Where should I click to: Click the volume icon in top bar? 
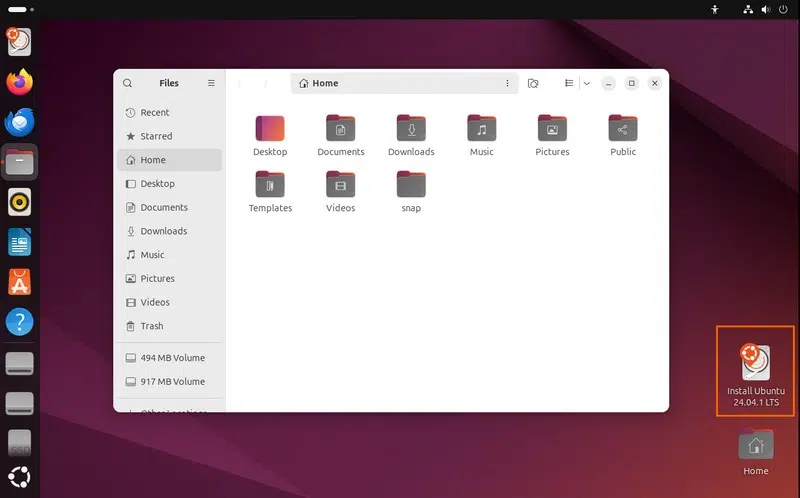pos(766,9)
